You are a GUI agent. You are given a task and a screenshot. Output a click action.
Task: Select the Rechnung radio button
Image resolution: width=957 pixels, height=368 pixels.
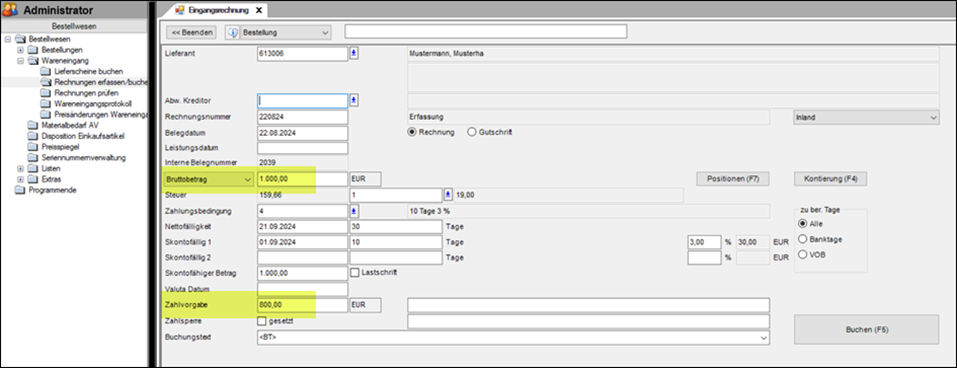411,132
